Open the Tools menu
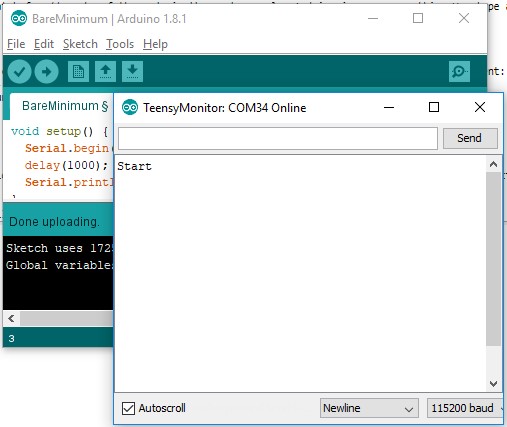The height and width of the screenshot is (427, 507). click(x=120, y=44)
